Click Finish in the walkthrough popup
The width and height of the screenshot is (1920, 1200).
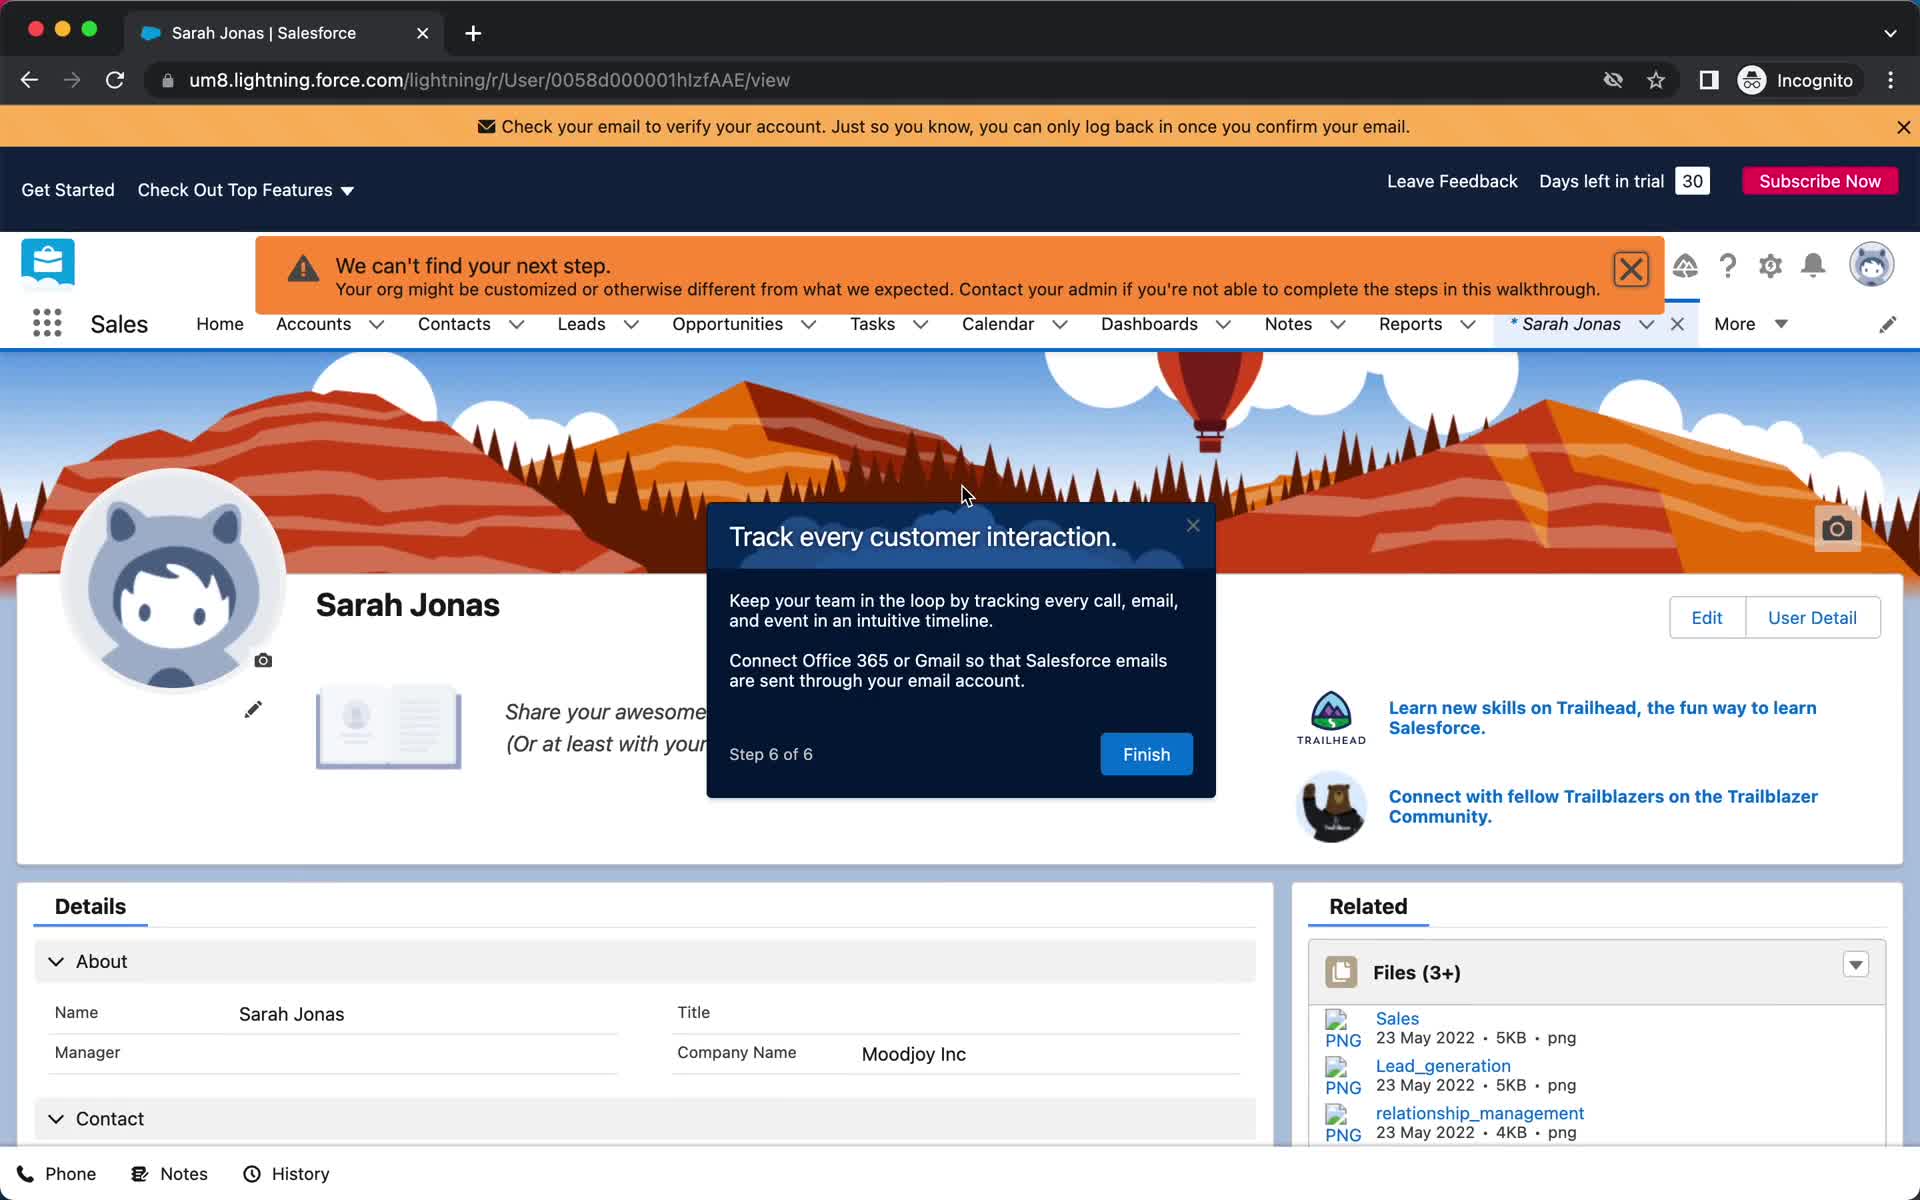[x=1146, y=754]
